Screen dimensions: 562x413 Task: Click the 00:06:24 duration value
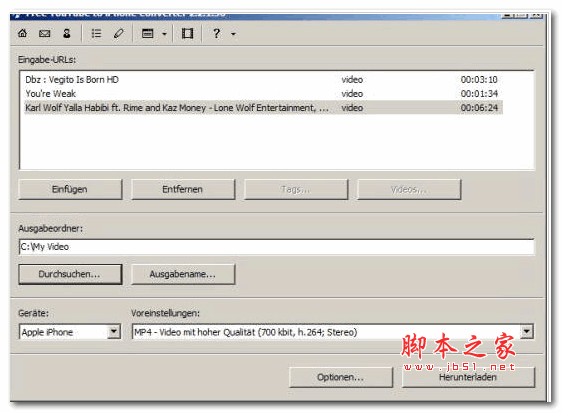[x=479, y=108]
